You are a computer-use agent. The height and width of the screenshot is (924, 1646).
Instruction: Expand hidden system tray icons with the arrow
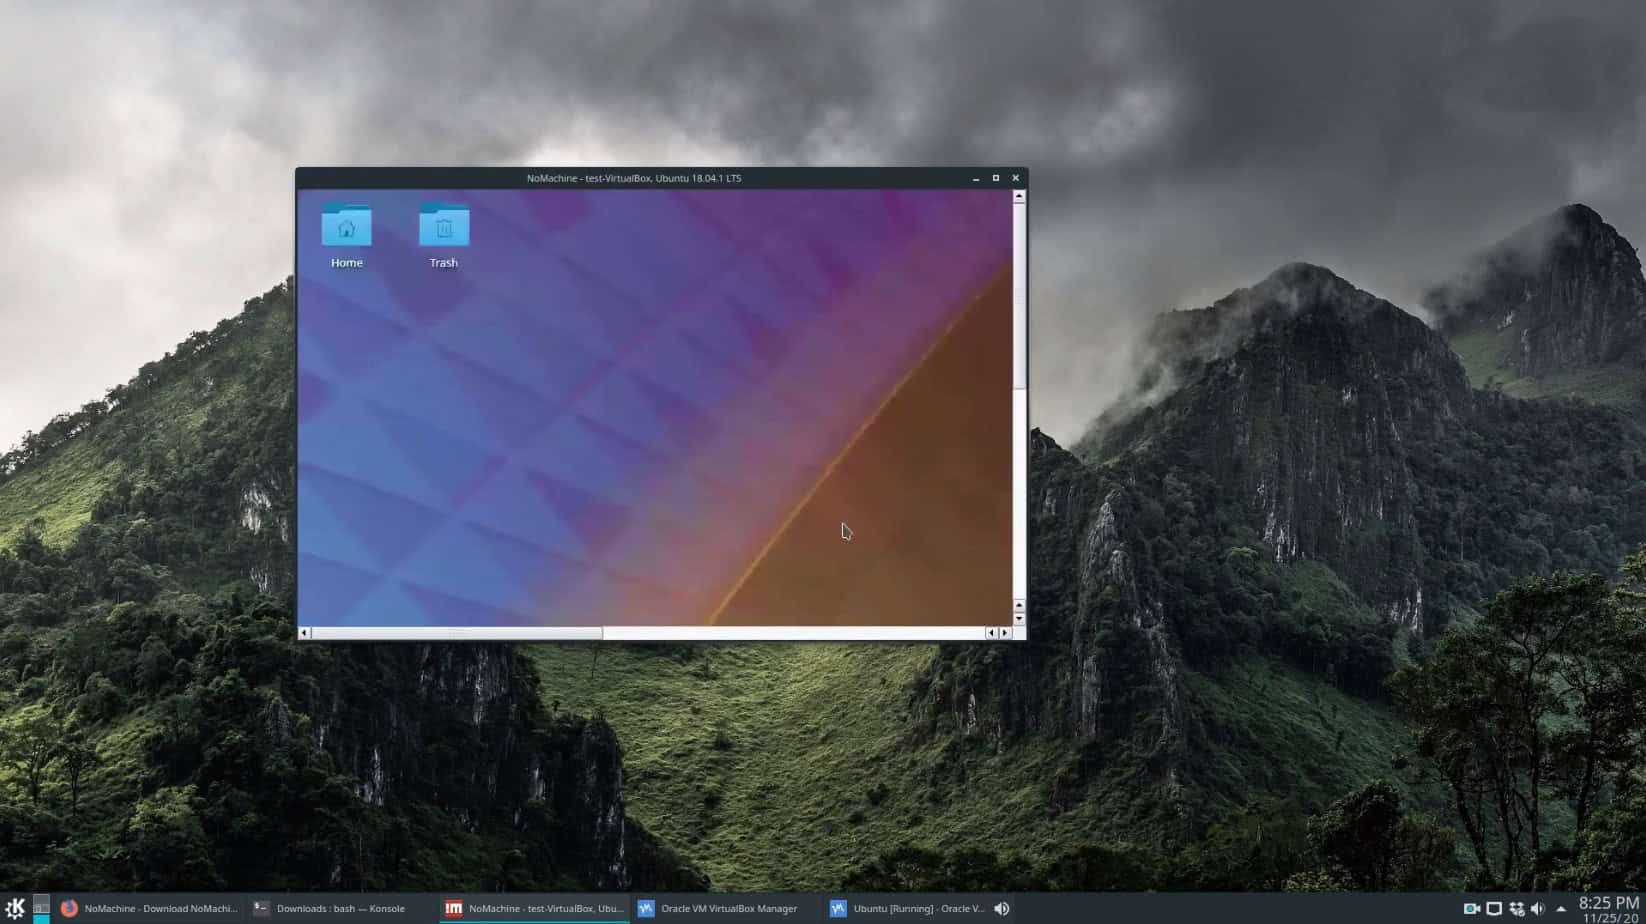(1562, 908)
